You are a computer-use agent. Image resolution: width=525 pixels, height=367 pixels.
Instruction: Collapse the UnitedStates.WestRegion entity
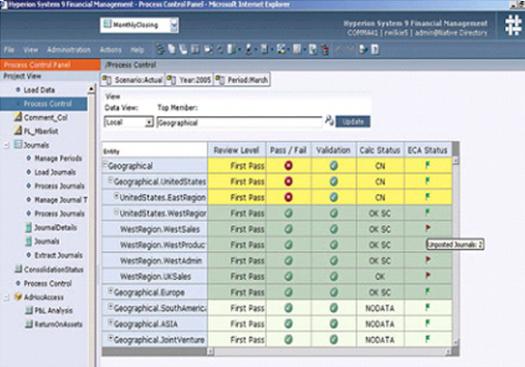click(x=116, y=212)
